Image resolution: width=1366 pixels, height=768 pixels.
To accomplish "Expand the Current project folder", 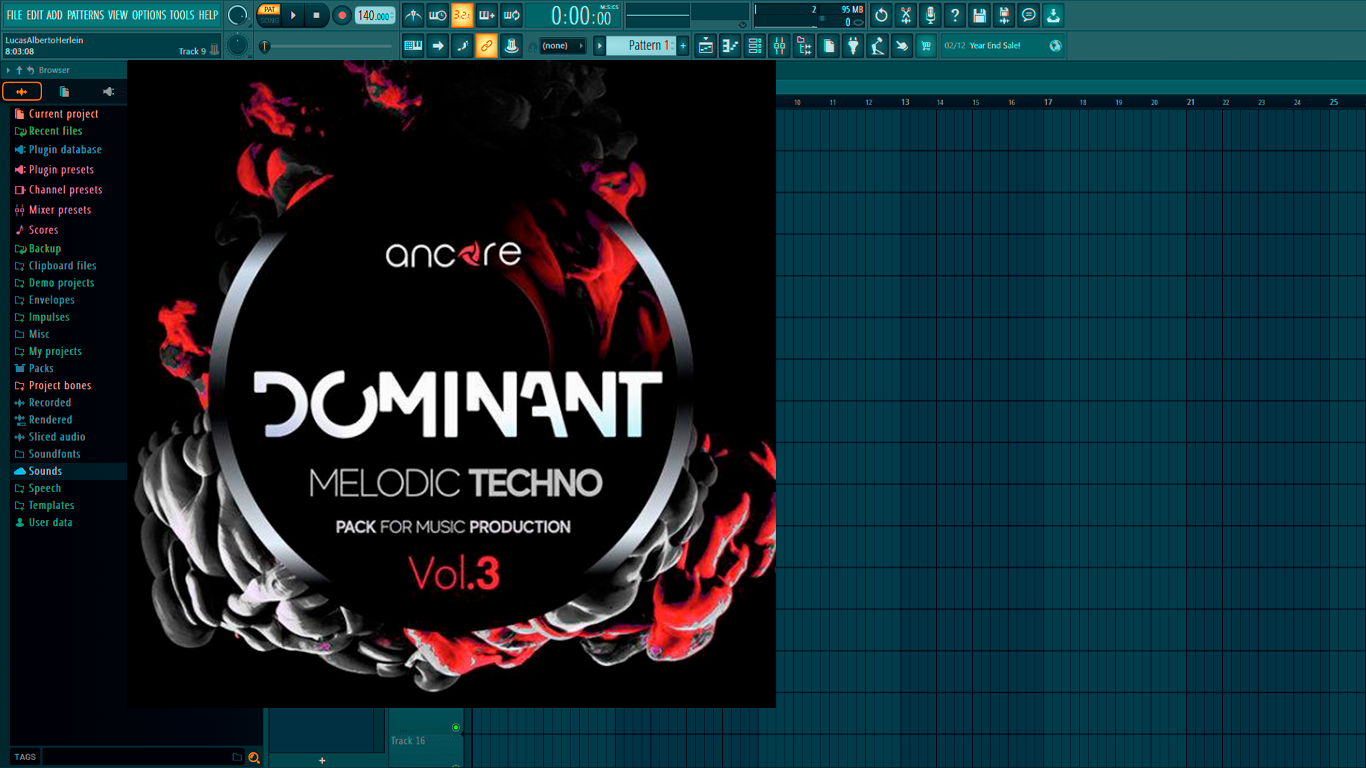I will pos(63,114).
